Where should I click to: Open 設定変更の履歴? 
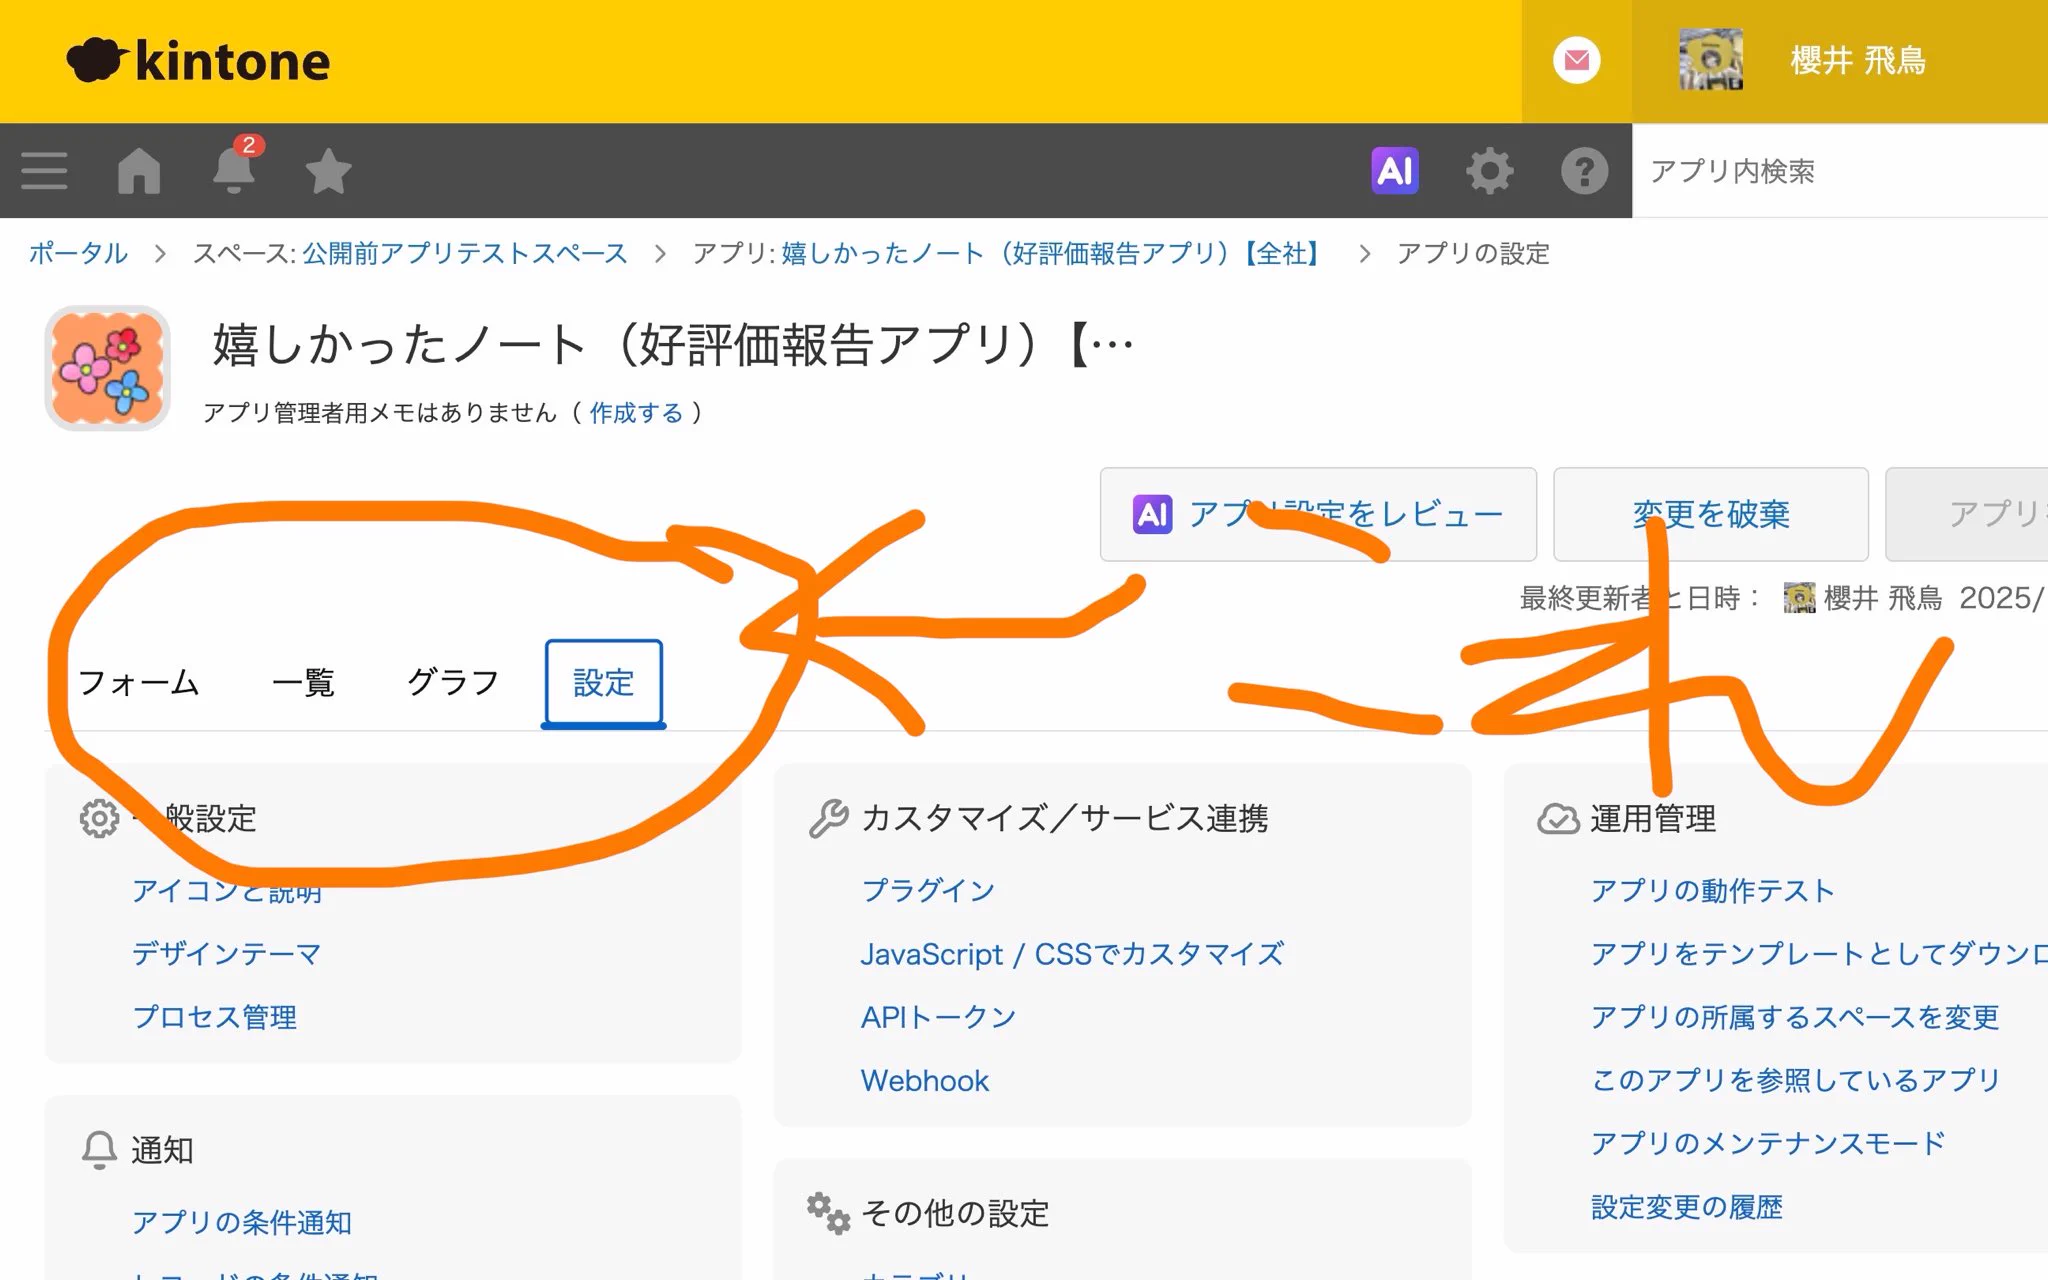point(1687,1207)
